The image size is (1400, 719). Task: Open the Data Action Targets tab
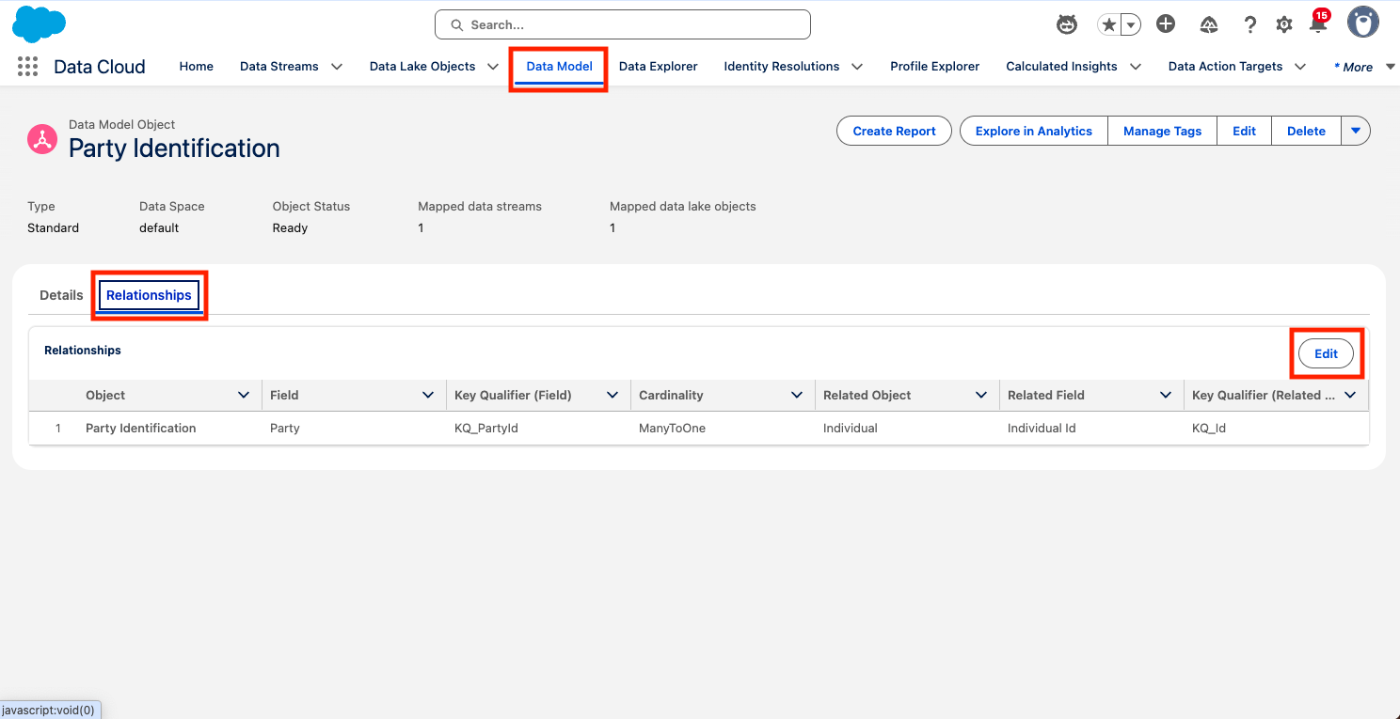[x=1225, y=66]
